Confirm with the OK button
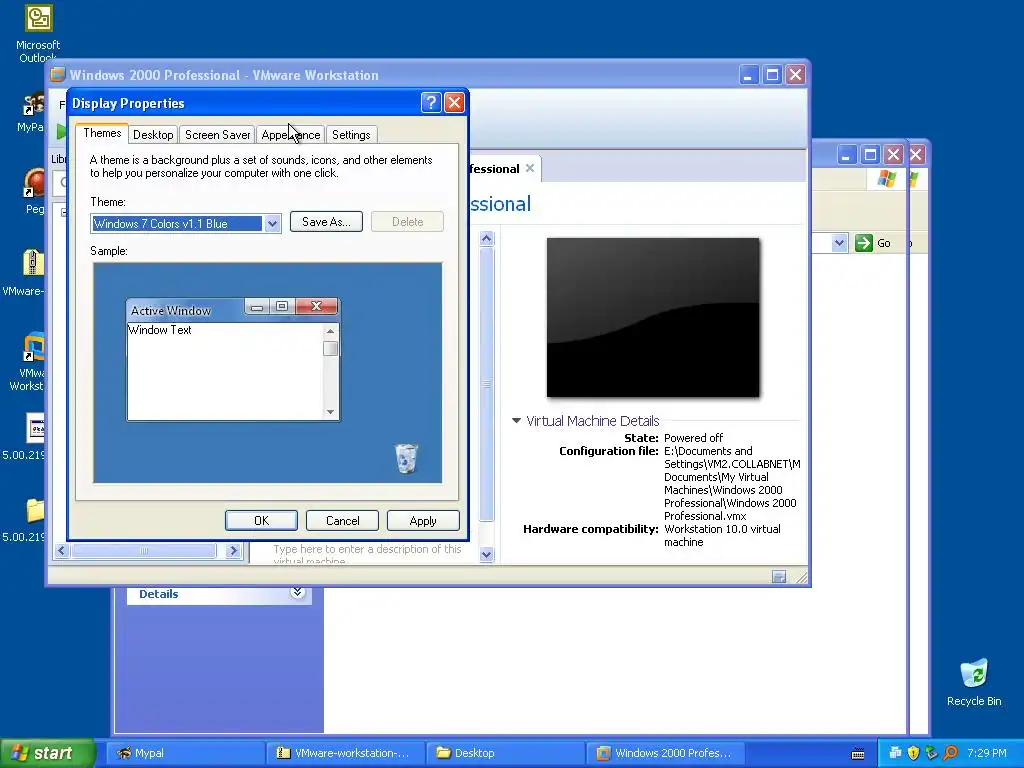Screen dimensions: 1024x768 point(261,520)
